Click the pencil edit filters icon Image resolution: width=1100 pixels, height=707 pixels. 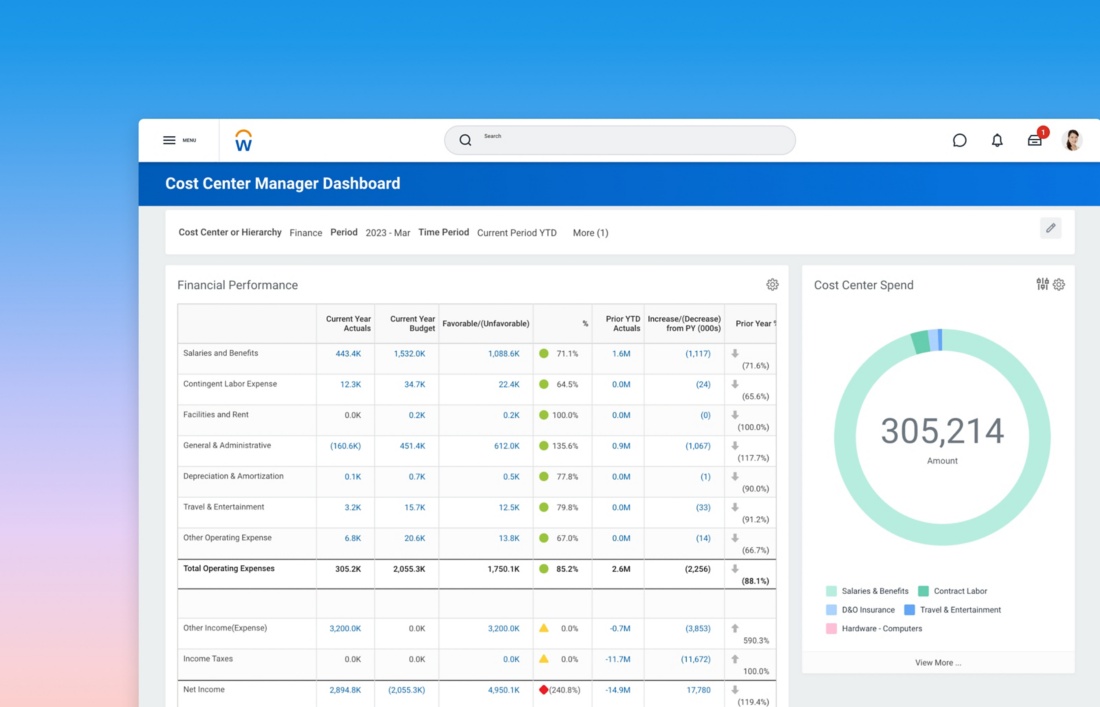(1050, 228)
